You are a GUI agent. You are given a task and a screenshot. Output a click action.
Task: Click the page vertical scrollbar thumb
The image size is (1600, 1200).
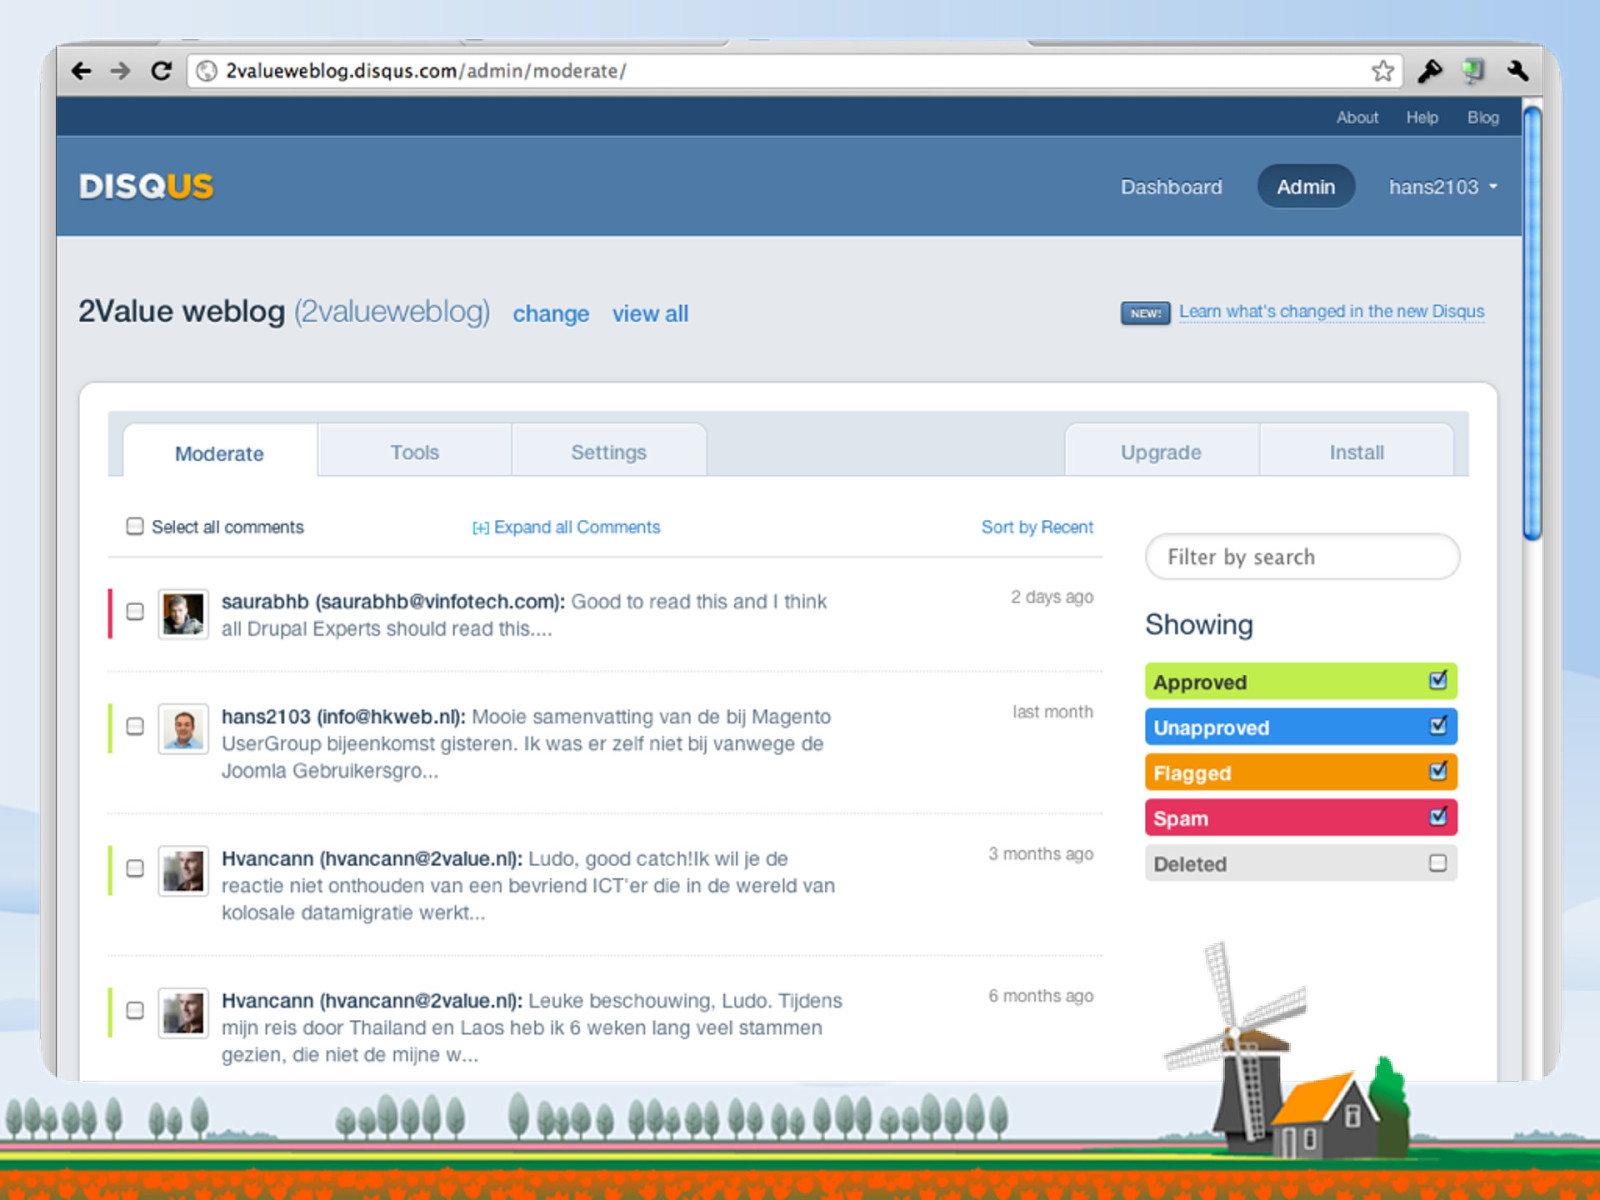[x=1532, y=322]
